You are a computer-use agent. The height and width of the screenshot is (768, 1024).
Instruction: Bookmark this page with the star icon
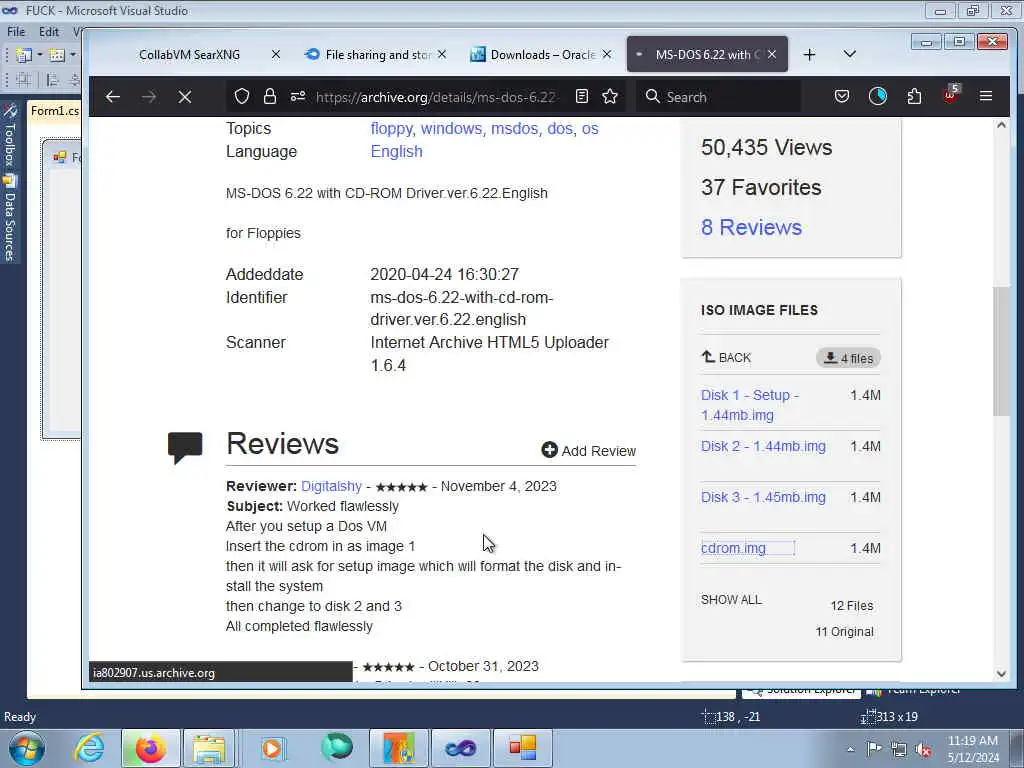[610, 97]
